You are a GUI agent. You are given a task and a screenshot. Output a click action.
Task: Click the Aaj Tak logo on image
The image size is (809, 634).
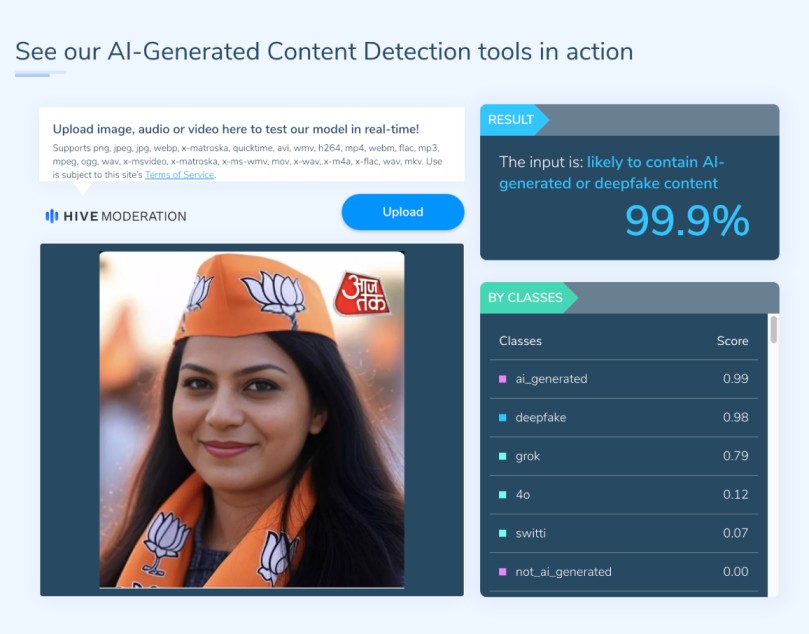(x=363, y=293)
